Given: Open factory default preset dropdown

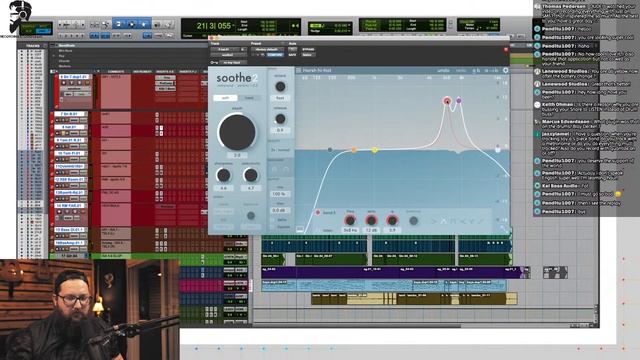Looking at the screenshot, I should (x=268, y=49).
